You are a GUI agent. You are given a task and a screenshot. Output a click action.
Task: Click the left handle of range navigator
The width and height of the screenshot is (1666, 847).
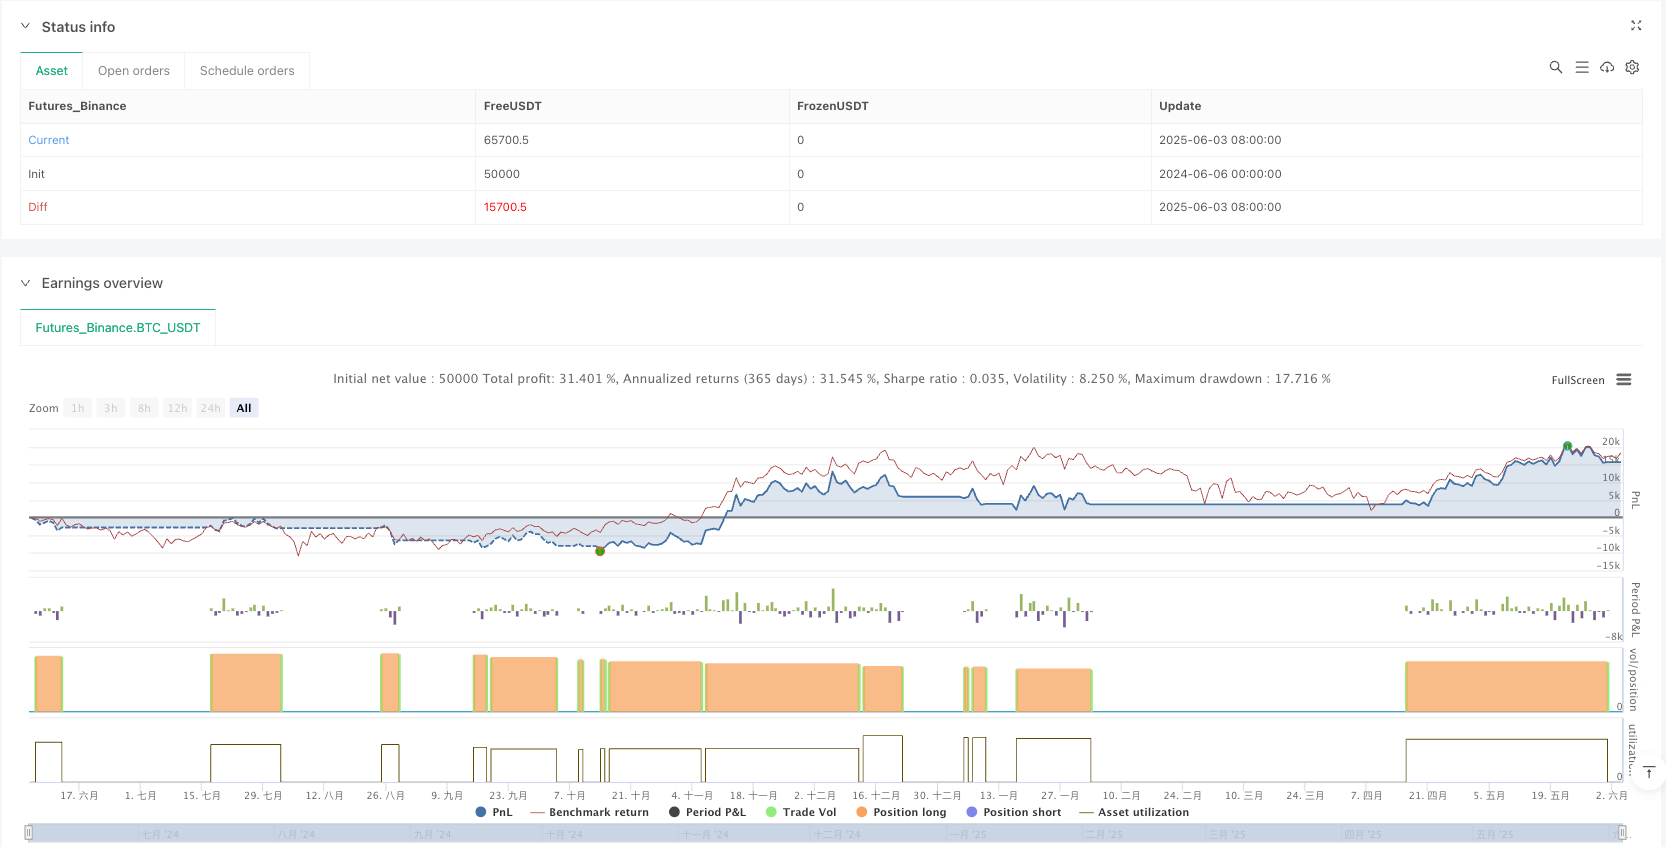(29, 832)
